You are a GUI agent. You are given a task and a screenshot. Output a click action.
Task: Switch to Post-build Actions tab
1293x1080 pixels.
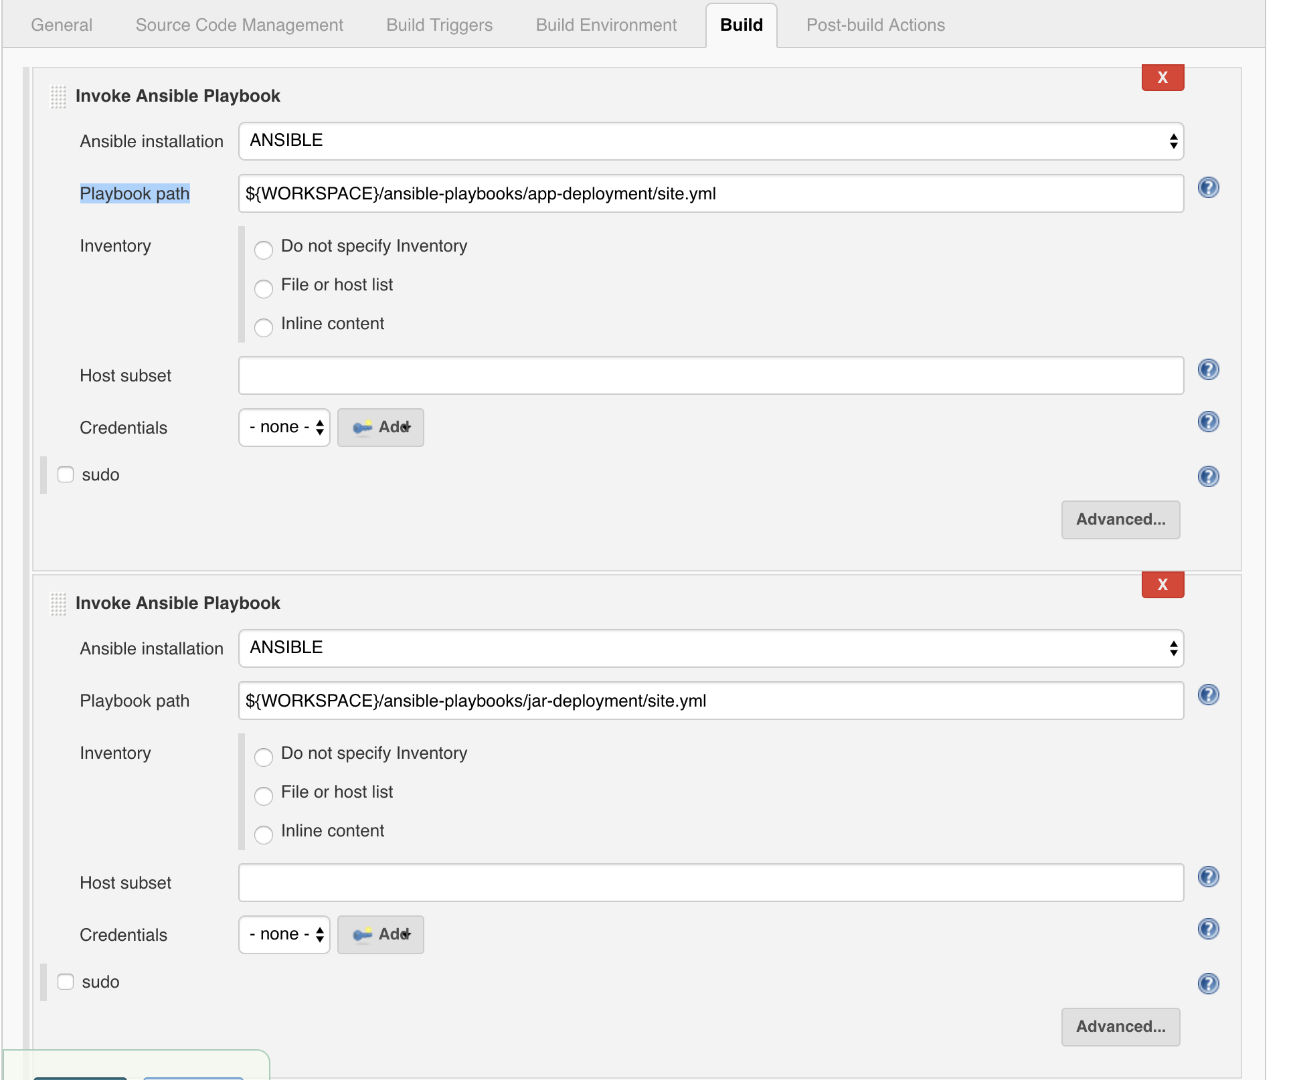[x=875, y=25]
